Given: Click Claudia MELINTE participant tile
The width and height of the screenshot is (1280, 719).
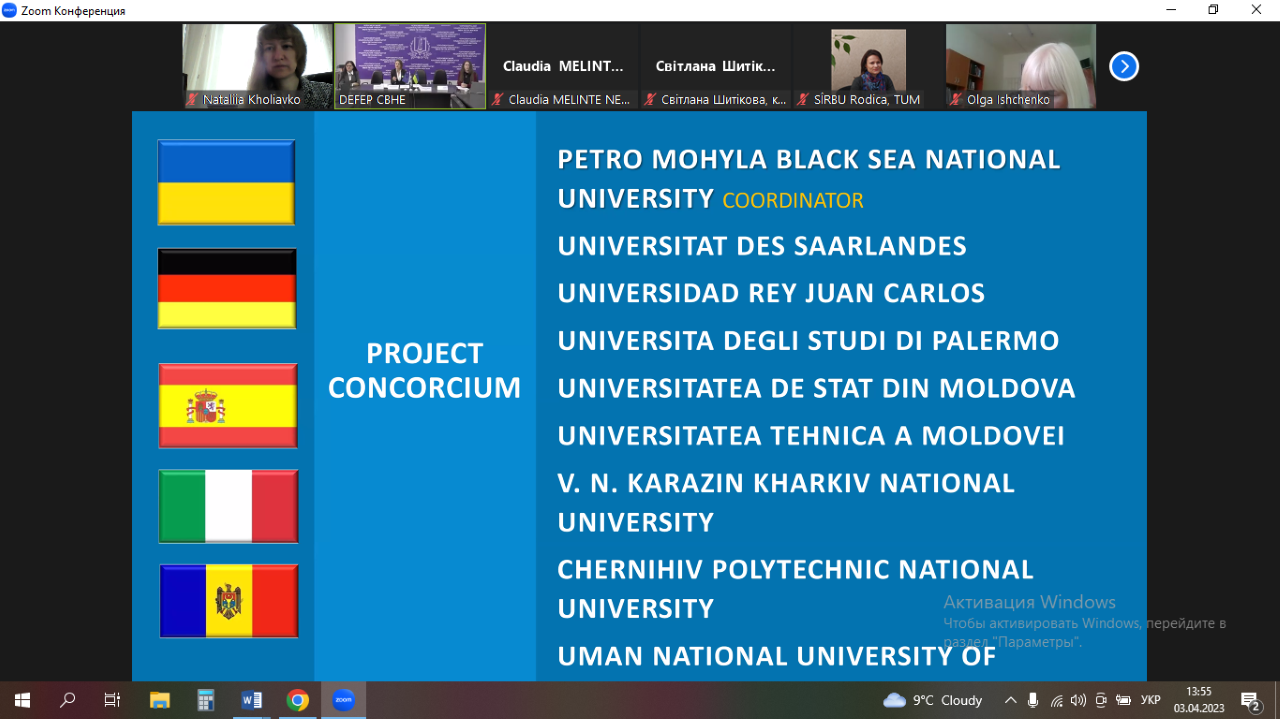Looking at the screenshot, I should tap(563, 66).
